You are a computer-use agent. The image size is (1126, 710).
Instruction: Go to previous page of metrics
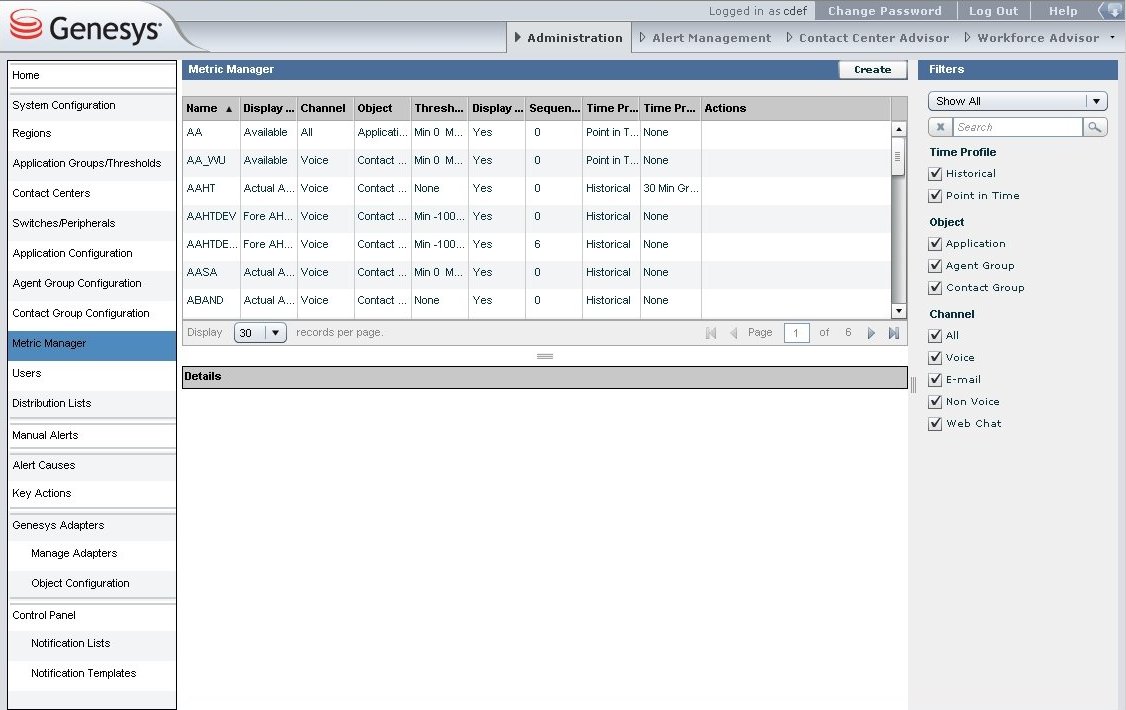click(x=733, y=333)
